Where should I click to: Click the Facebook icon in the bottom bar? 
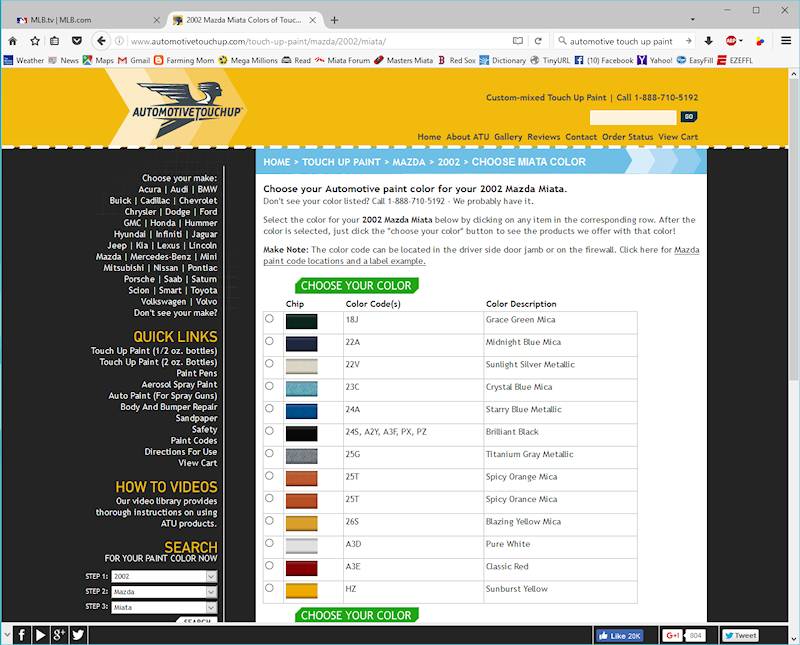(21, 635)
